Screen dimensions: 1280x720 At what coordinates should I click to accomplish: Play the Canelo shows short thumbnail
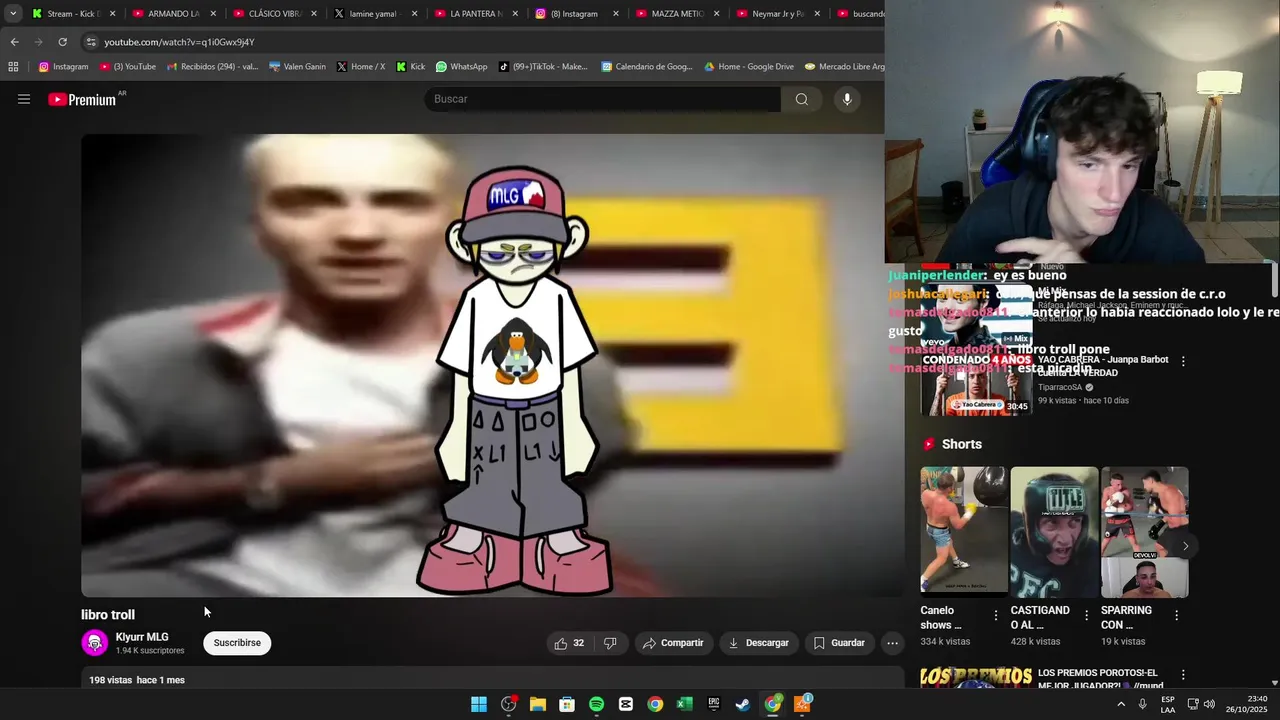tap(964, 532)
